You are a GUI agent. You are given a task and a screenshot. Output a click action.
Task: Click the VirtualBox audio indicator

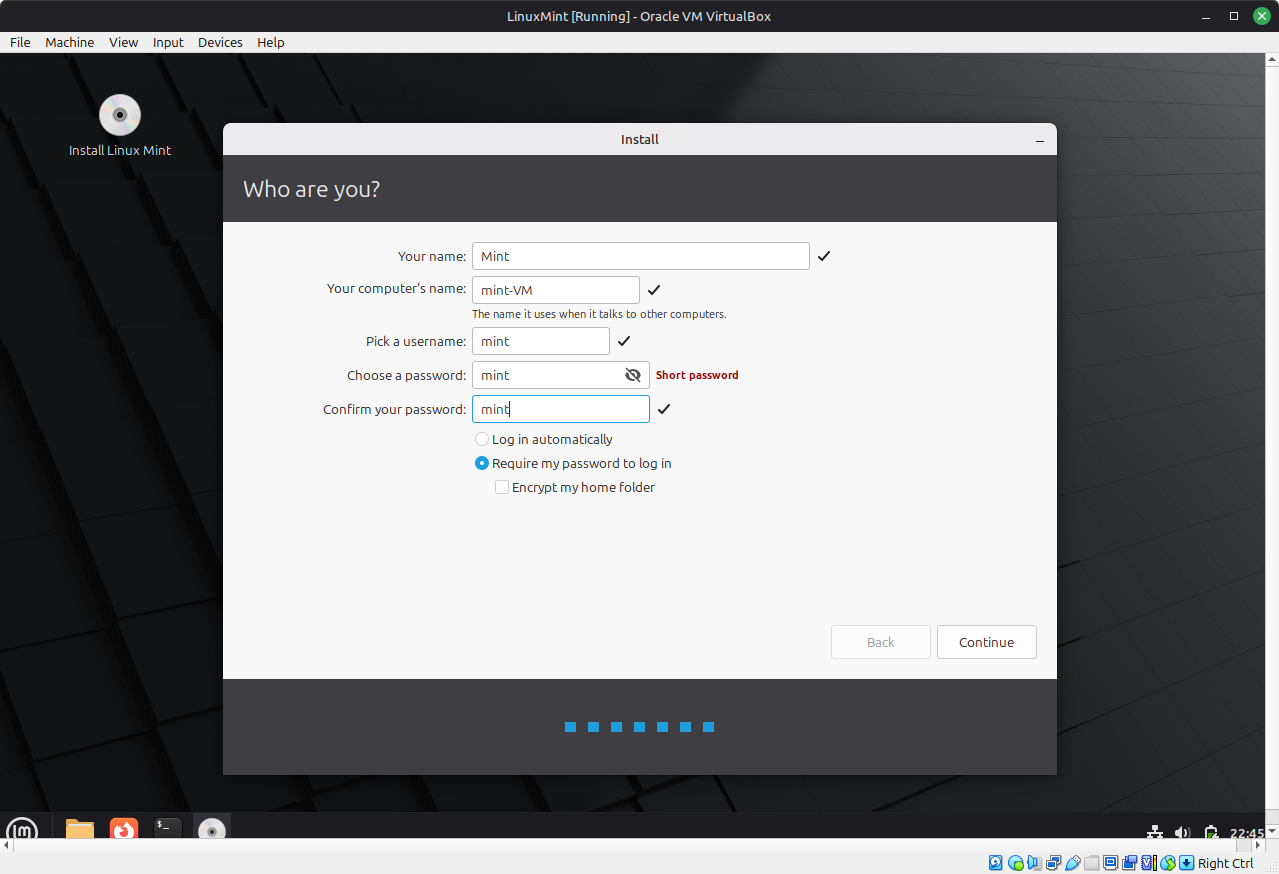(1035, 863)
